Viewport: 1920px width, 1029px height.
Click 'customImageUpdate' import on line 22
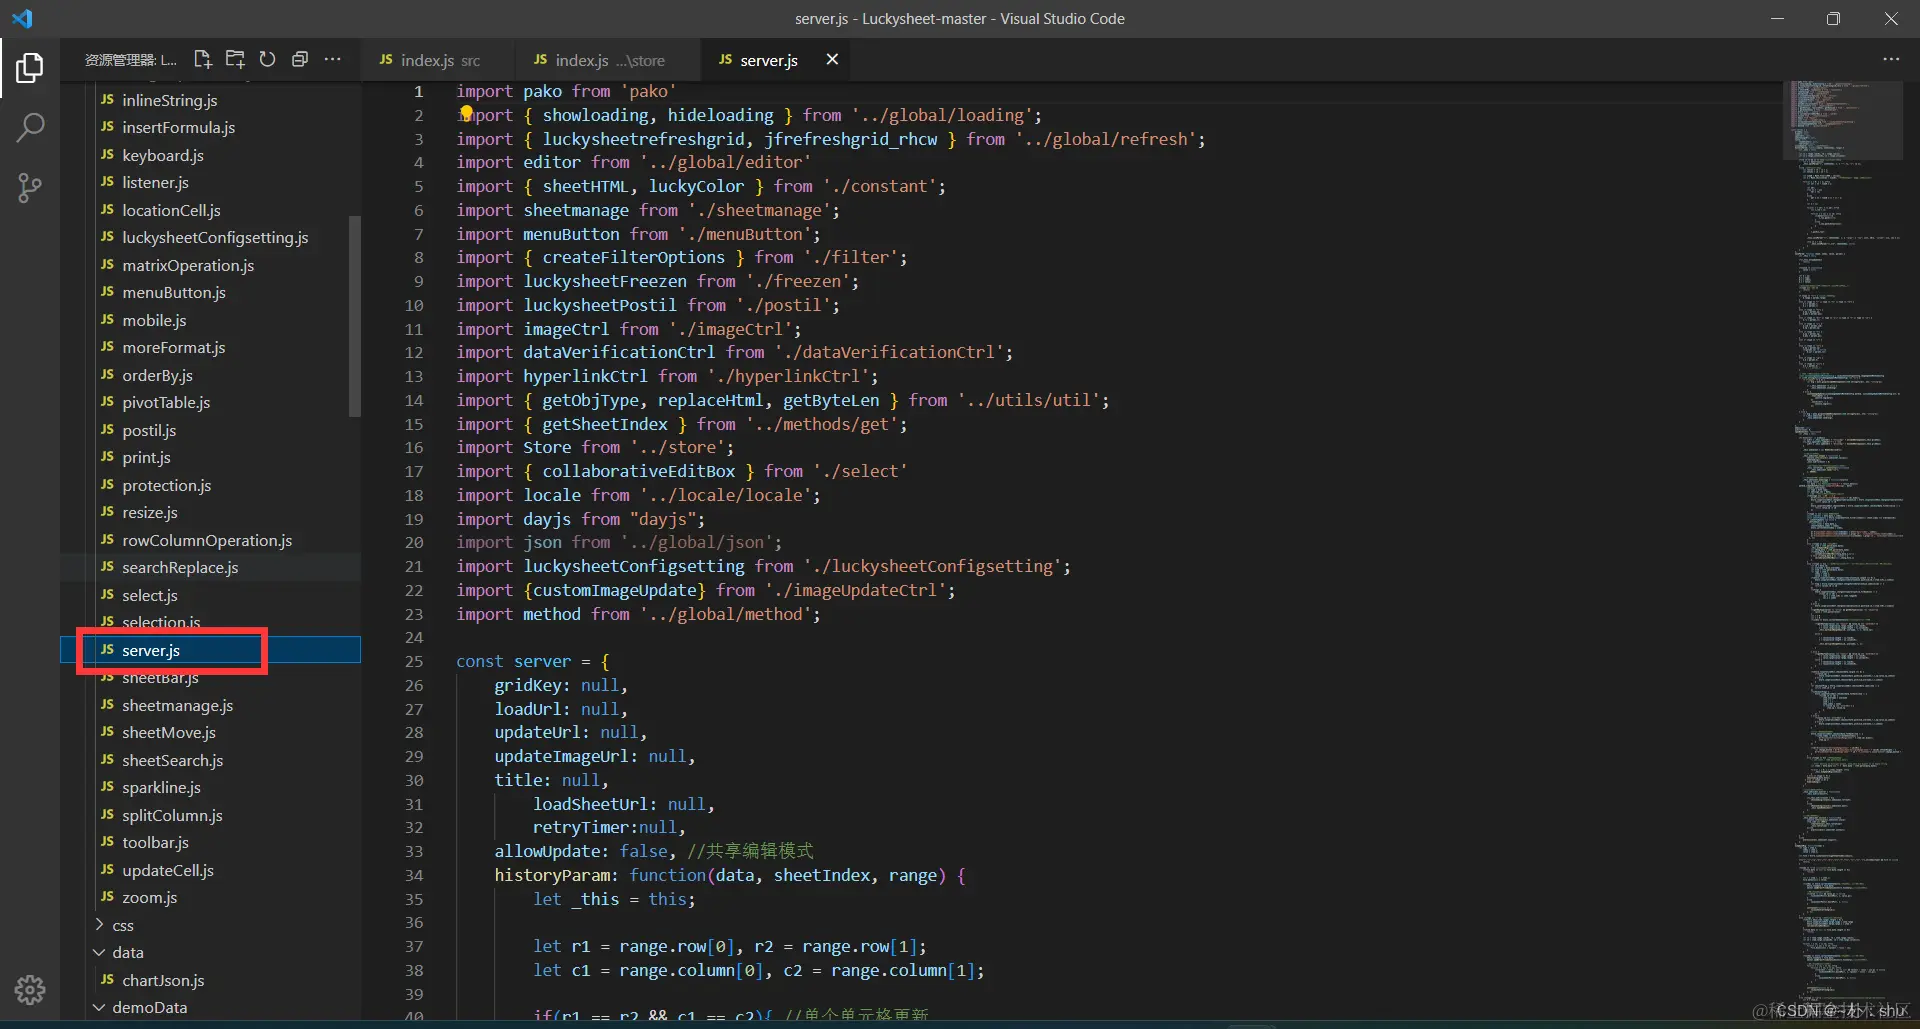pyautogui.click(x=615, y=590)
